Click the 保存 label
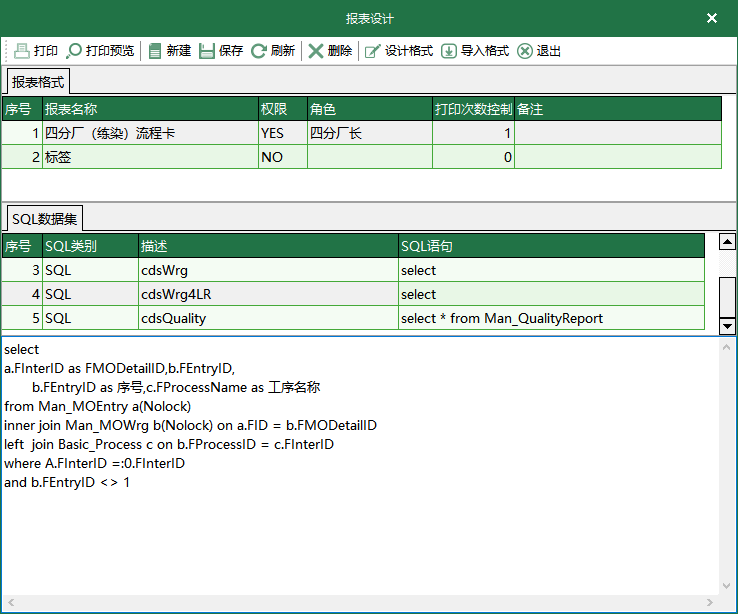 click(x=231, y=51)
